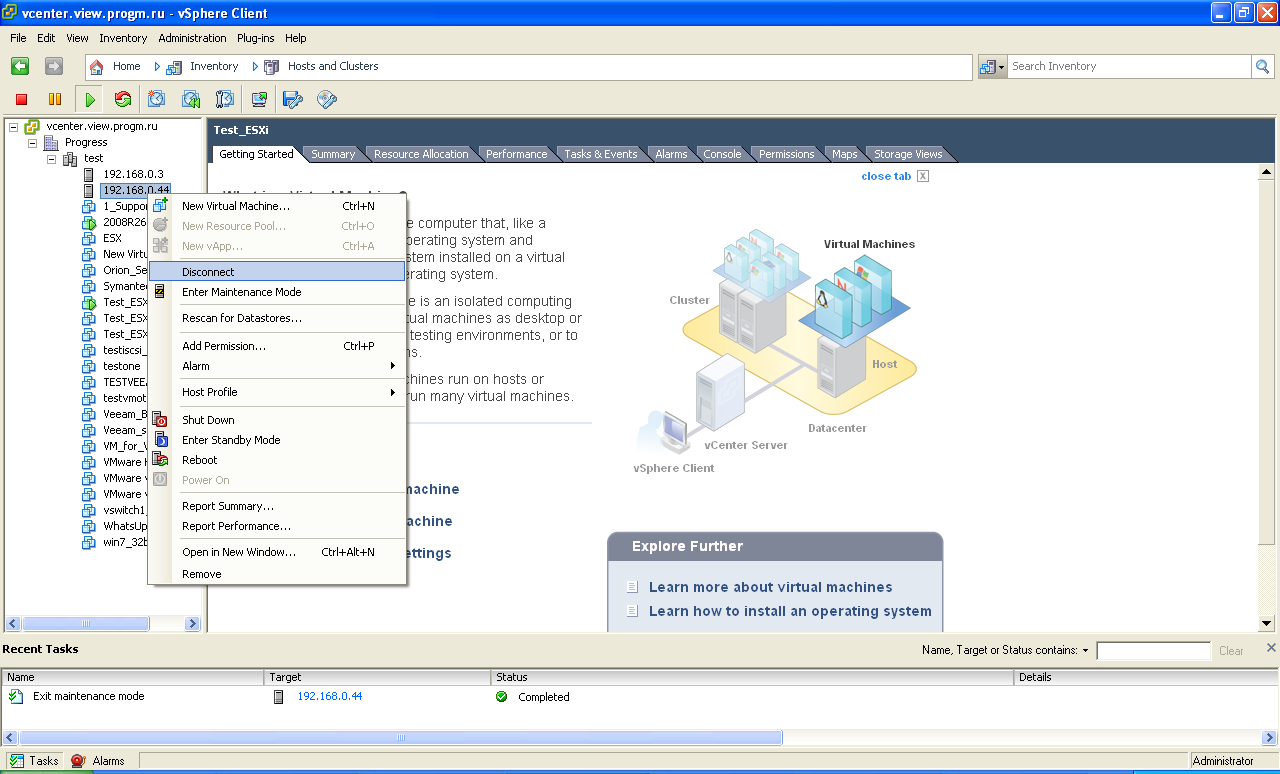Click the CD/DVD drive connect icon
The width and height of the screenshot is (1280, 774).
coord(327,99)
